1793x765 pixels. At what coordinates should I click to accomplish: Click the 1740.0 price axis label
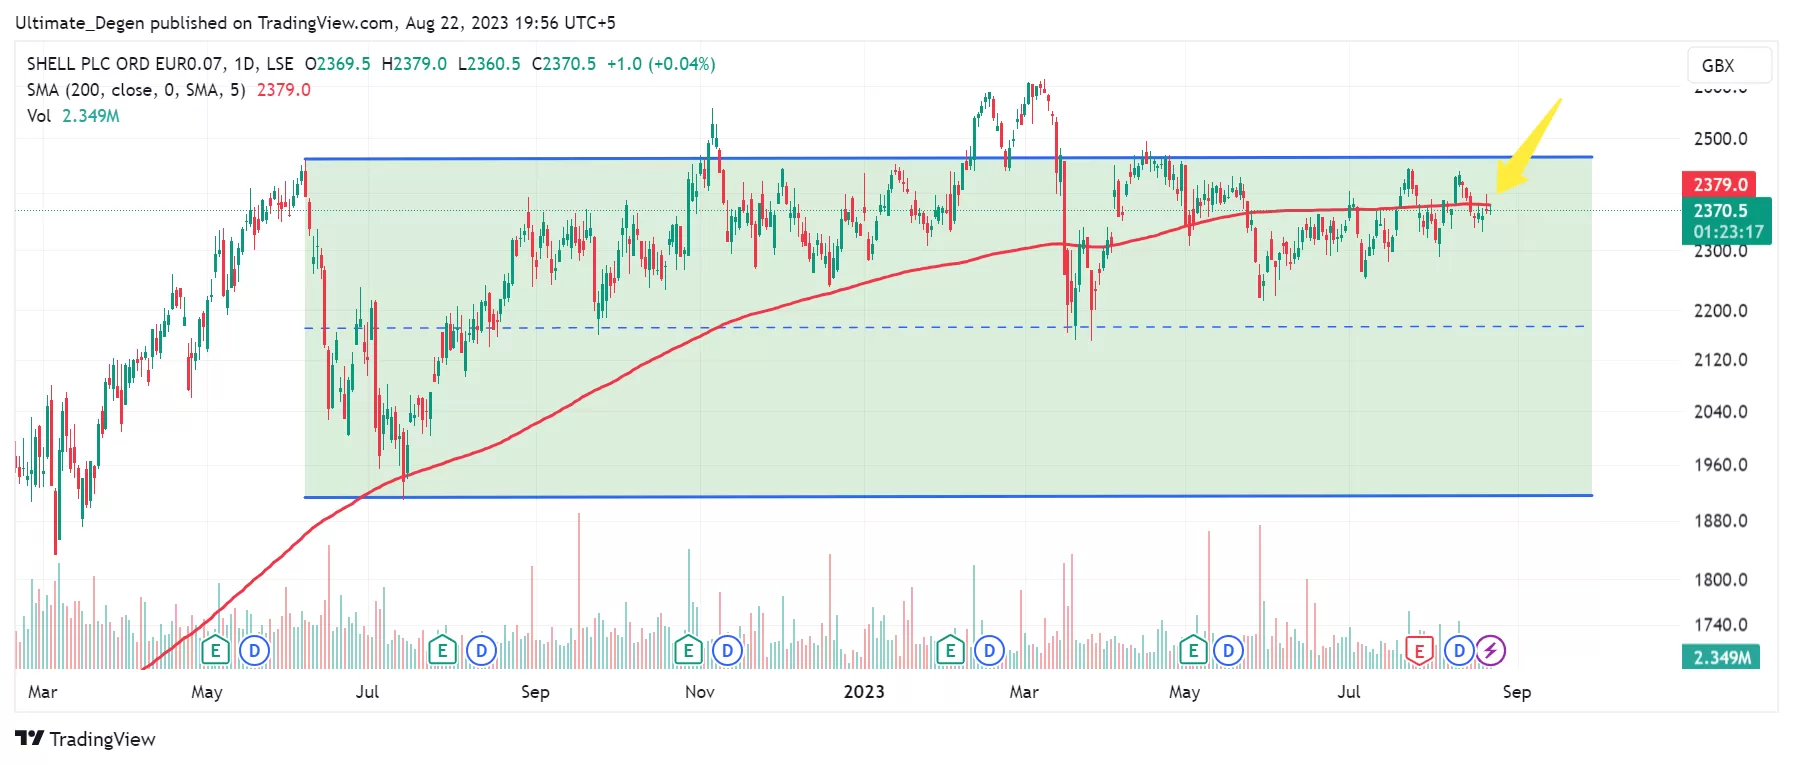coord(1721,625)
